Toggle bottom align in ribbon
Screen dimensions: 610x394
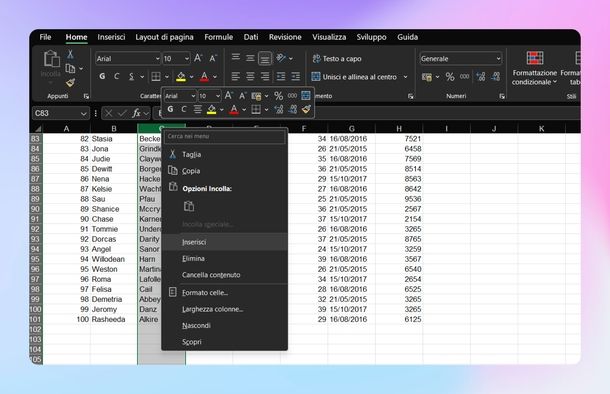(265, 58)
